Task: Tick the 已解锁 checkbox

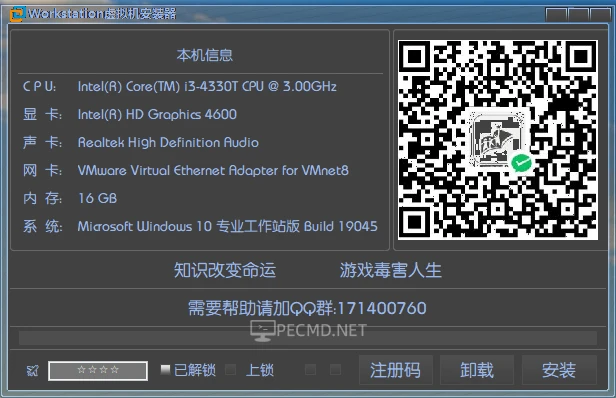Action: click(165, 369)
